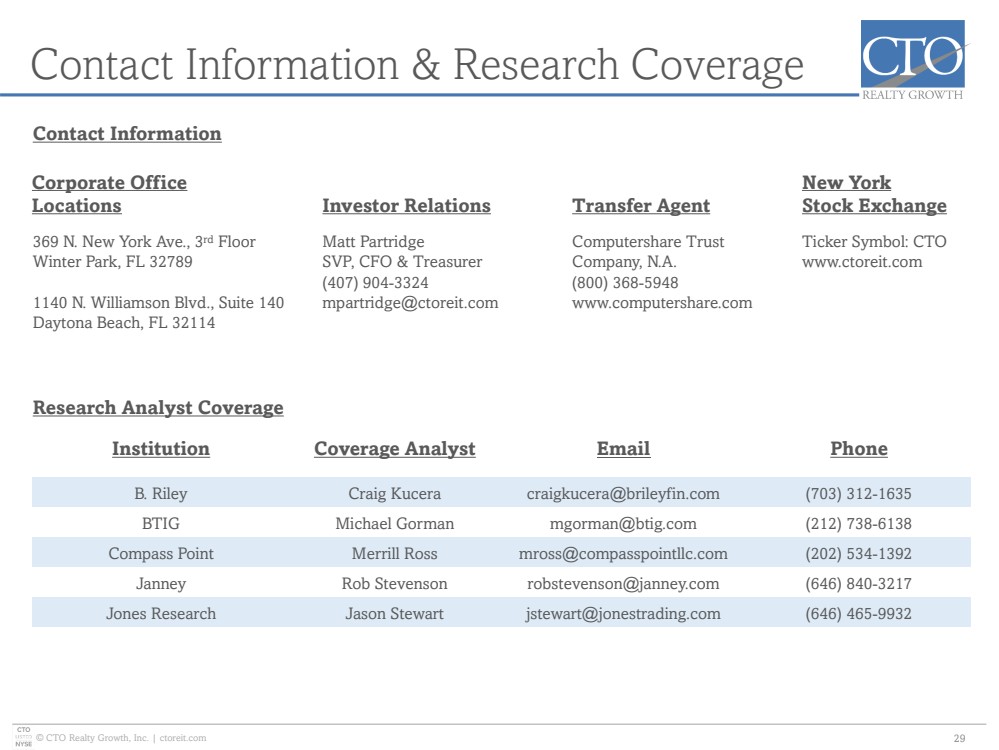This screenshot has height=750, width=999.
Task: Select Daytona Beach, FL 32114 line
Action: [x=124, y=323]
